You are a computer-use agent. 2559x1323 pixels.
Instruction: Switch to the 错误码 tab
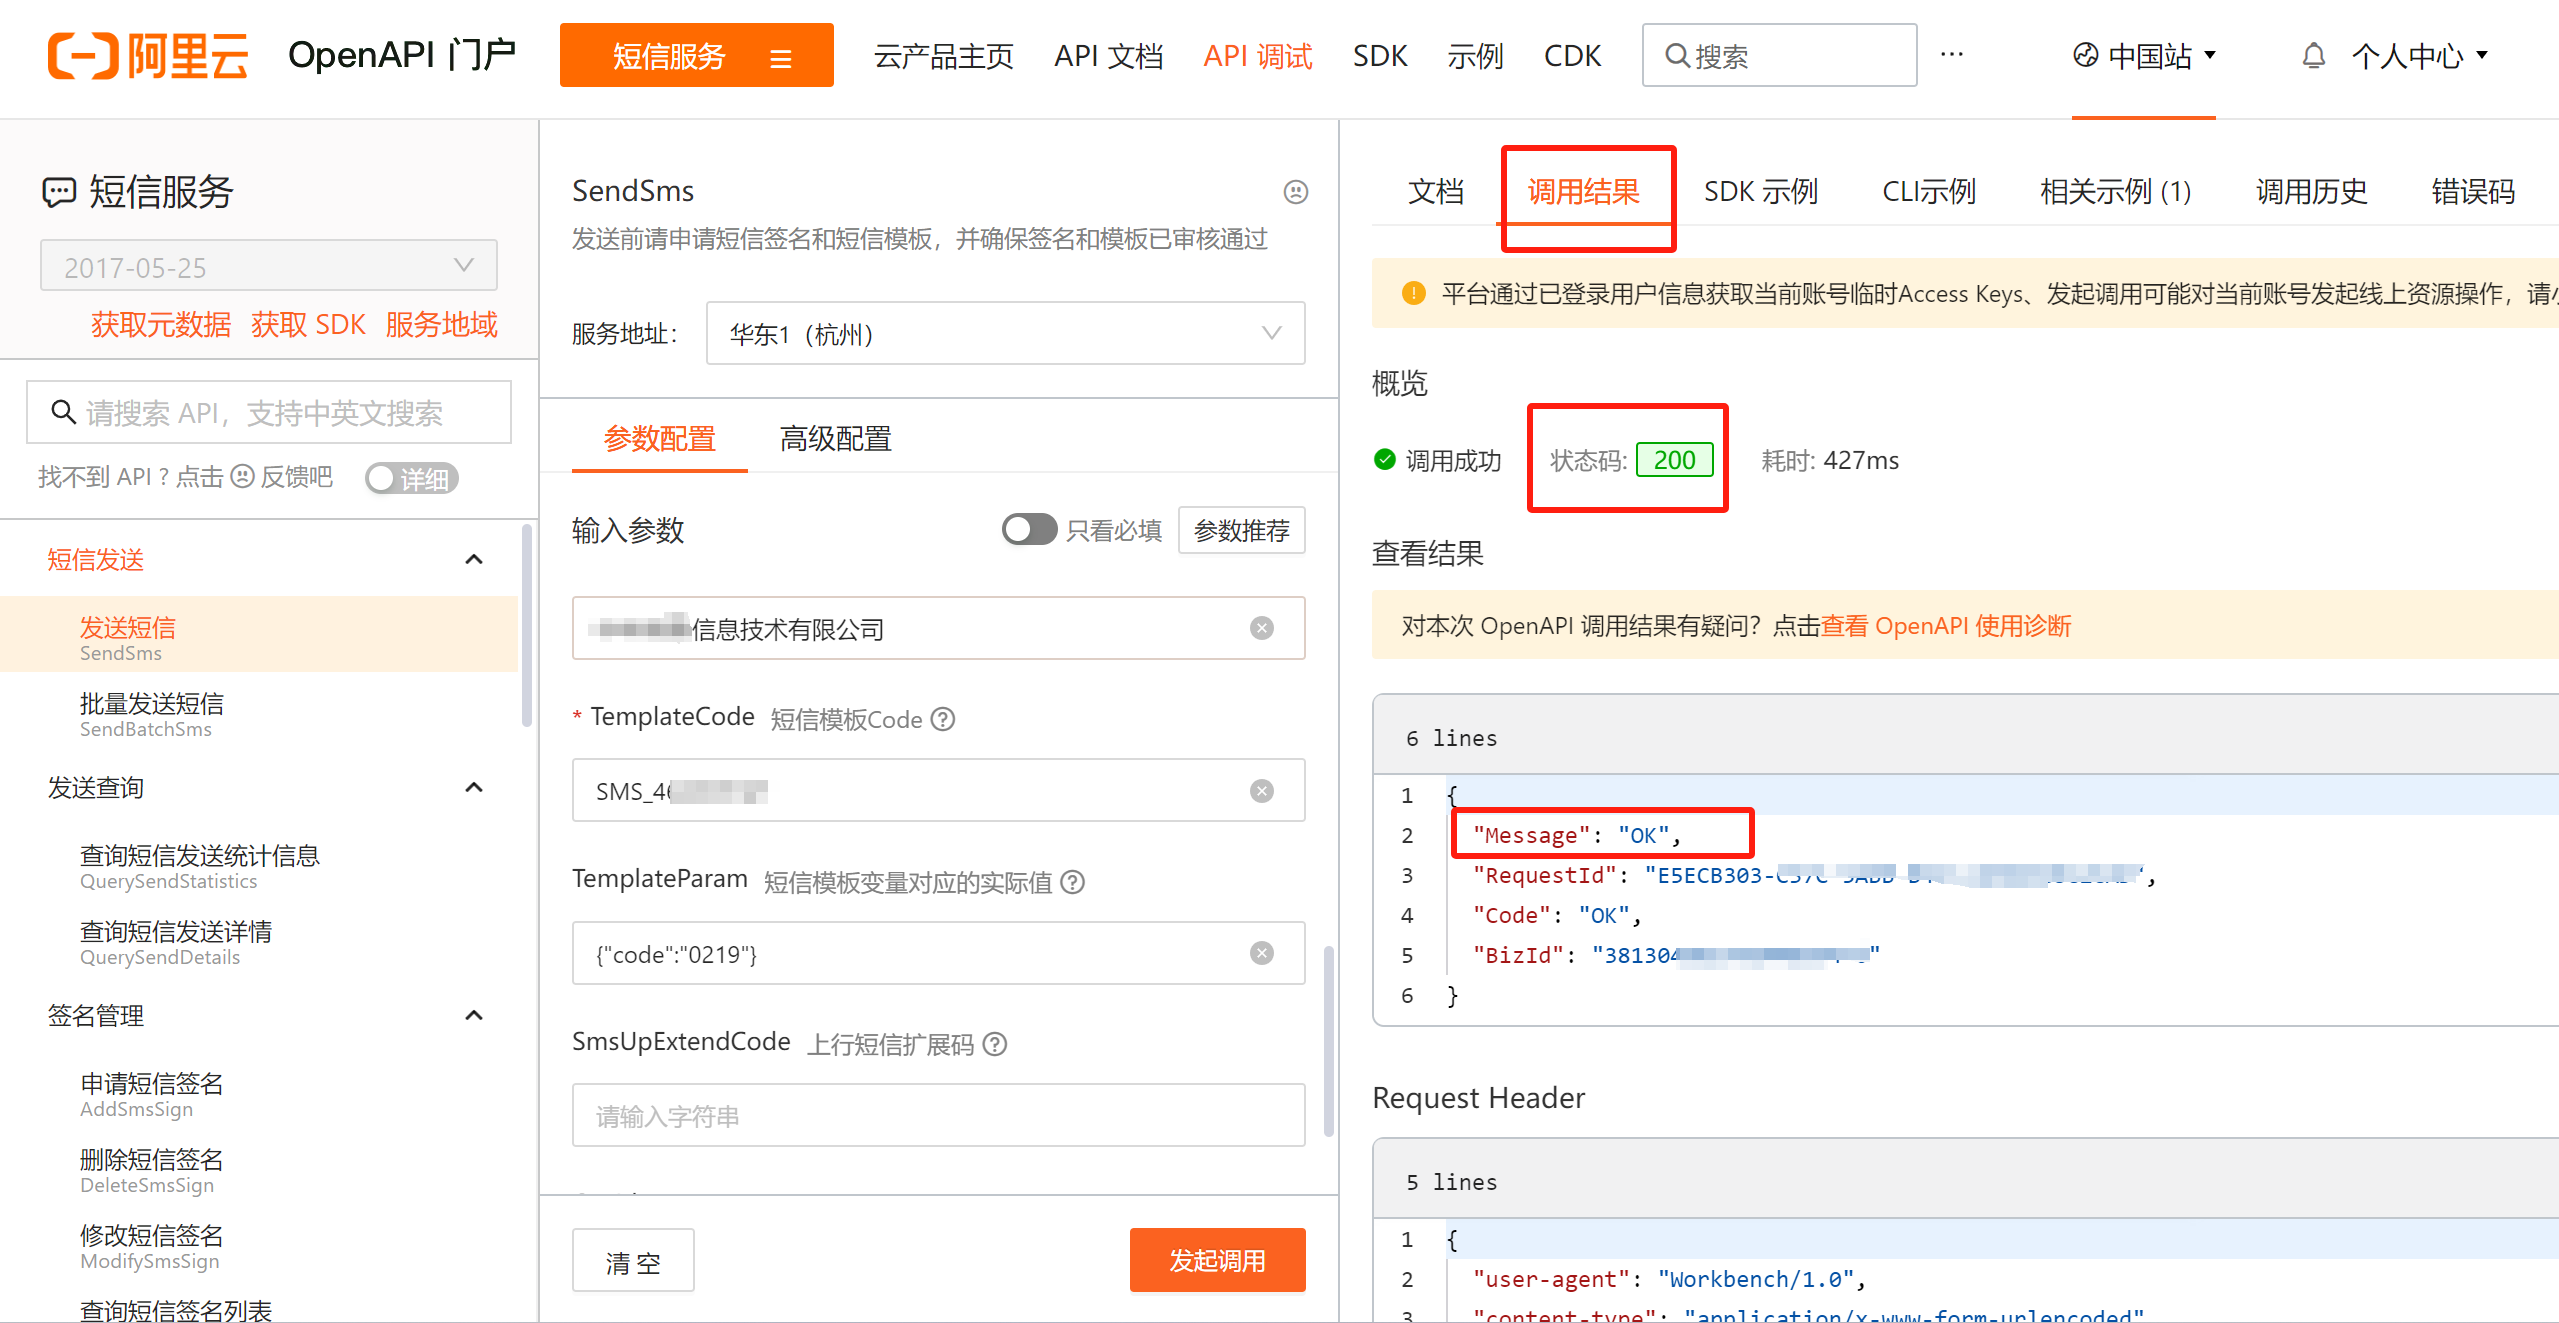(2473, 191)
